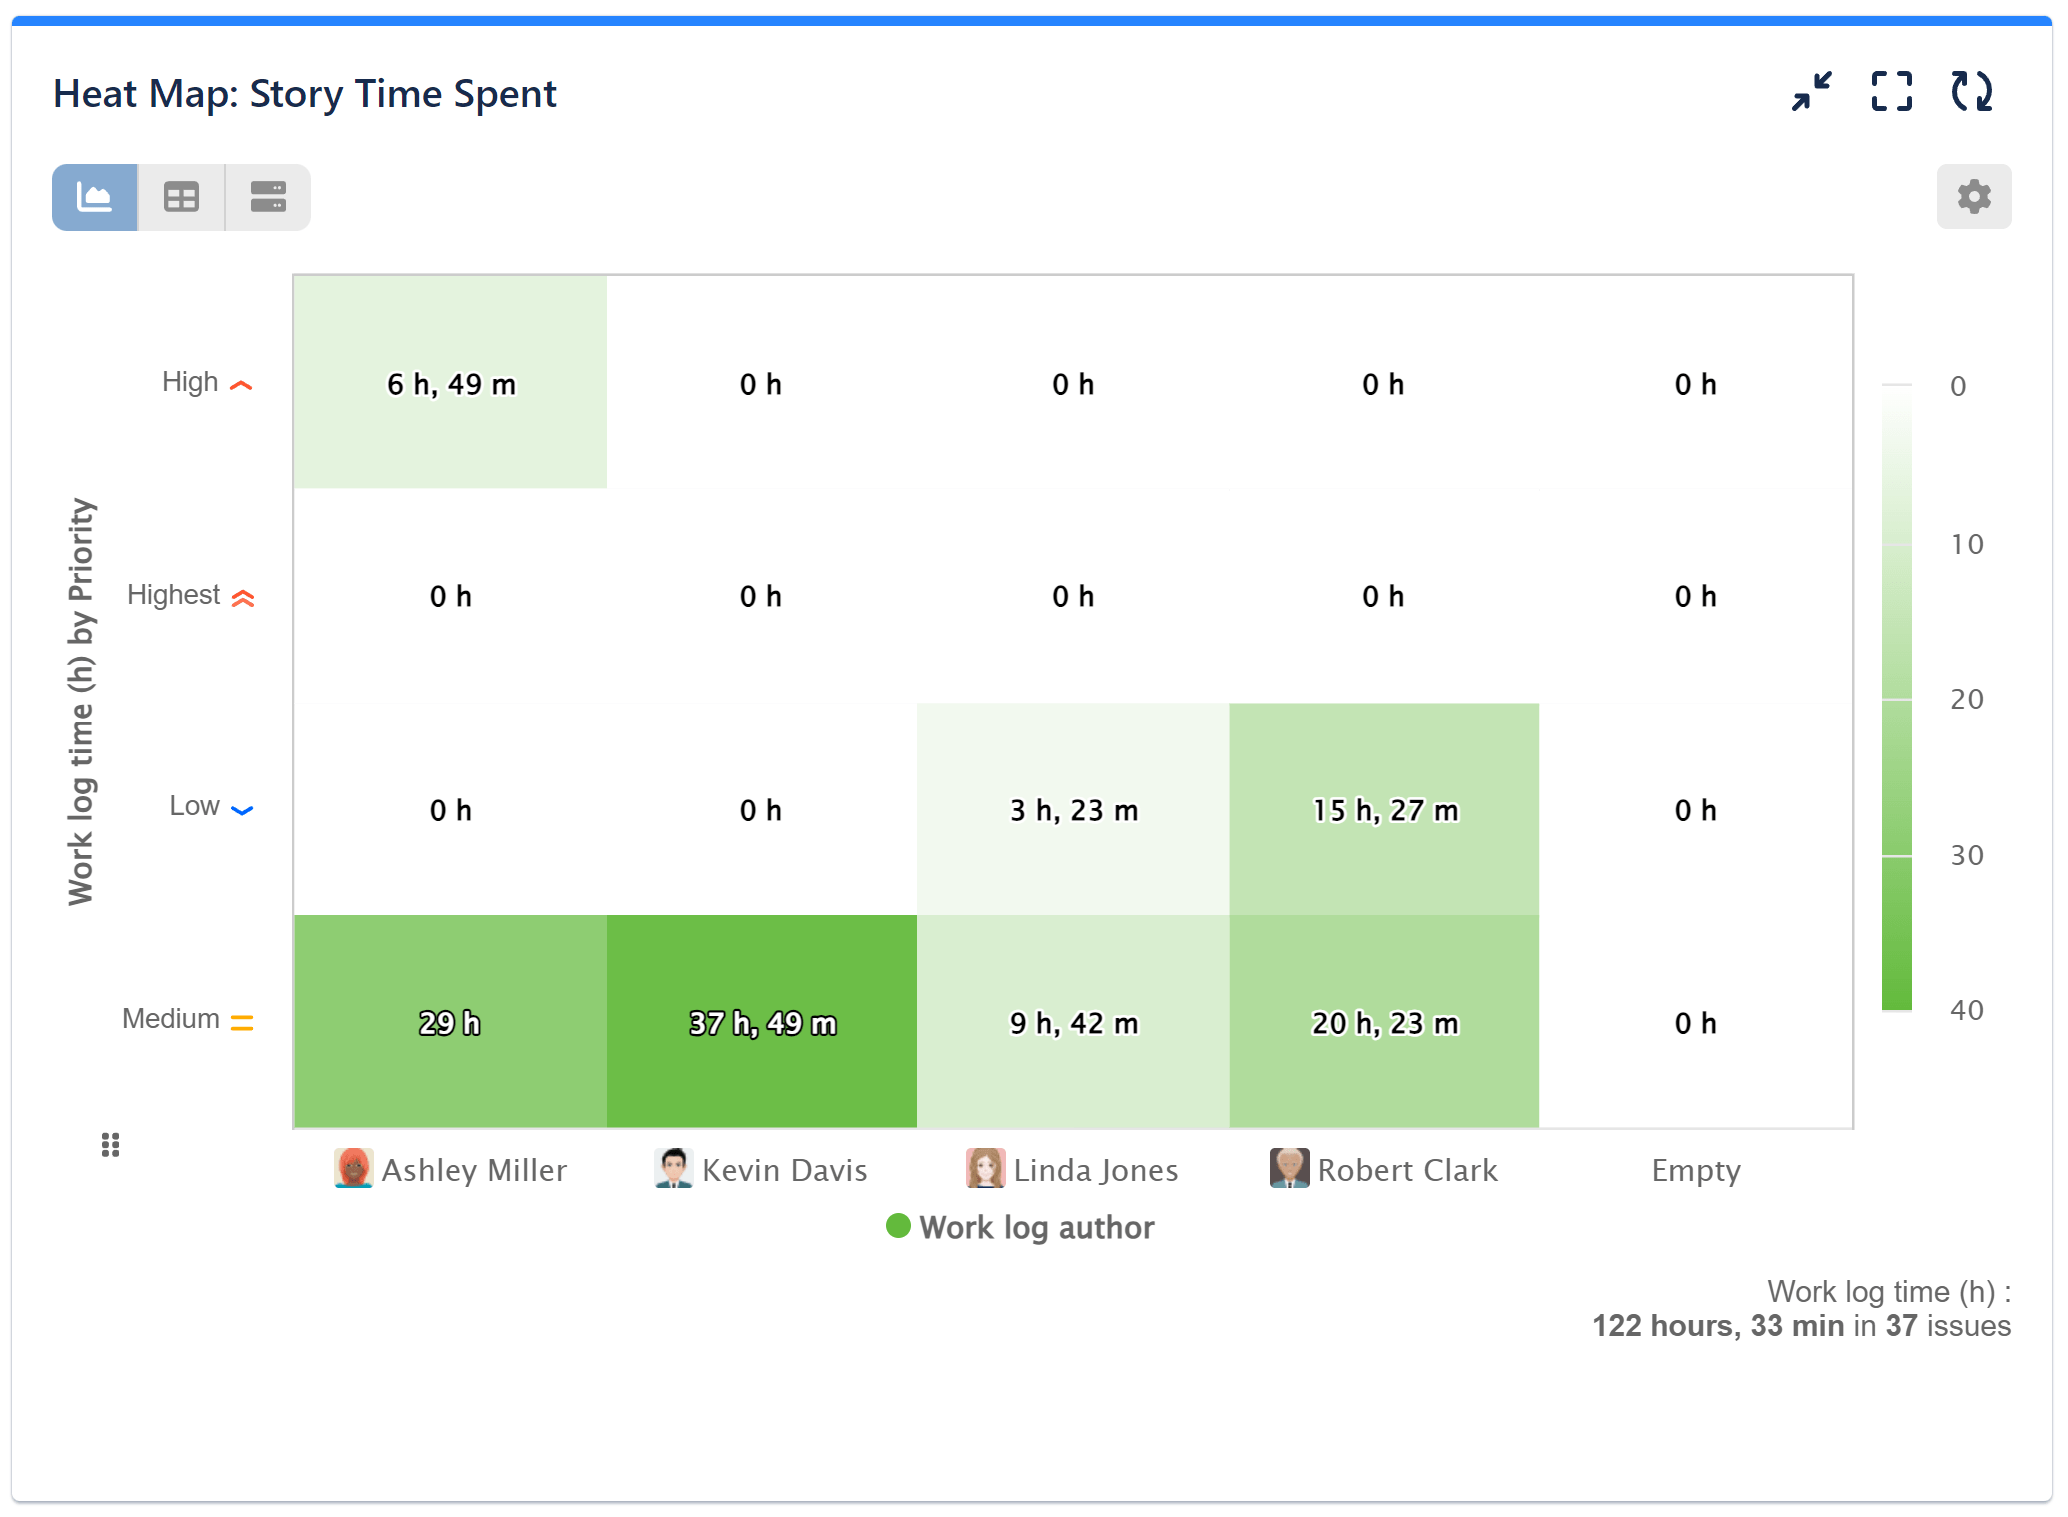Screen dimensions: 2068x1517
Task: Toggle the Medium priority indicator
Action: [x=241, y=1020]
